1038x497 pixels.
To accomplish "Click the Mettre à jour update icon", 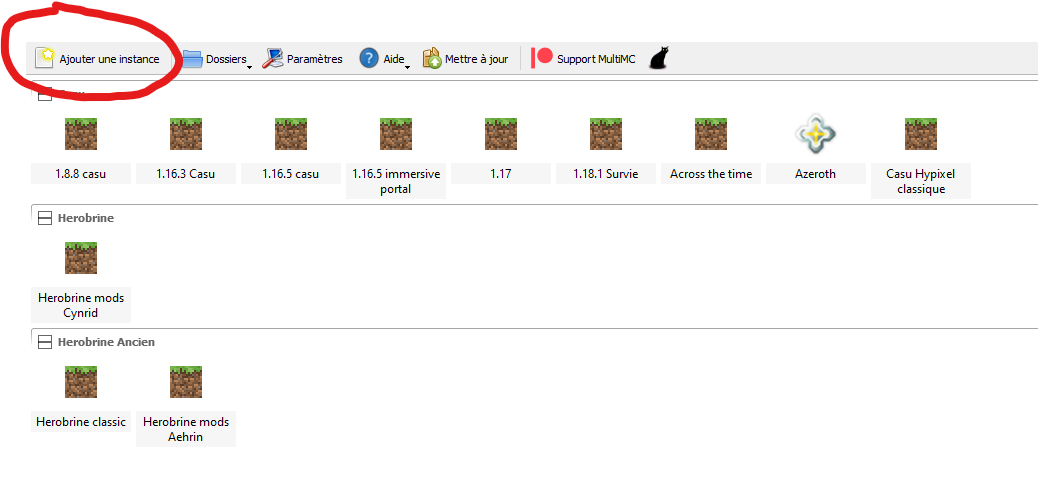I will click(432, 58).
